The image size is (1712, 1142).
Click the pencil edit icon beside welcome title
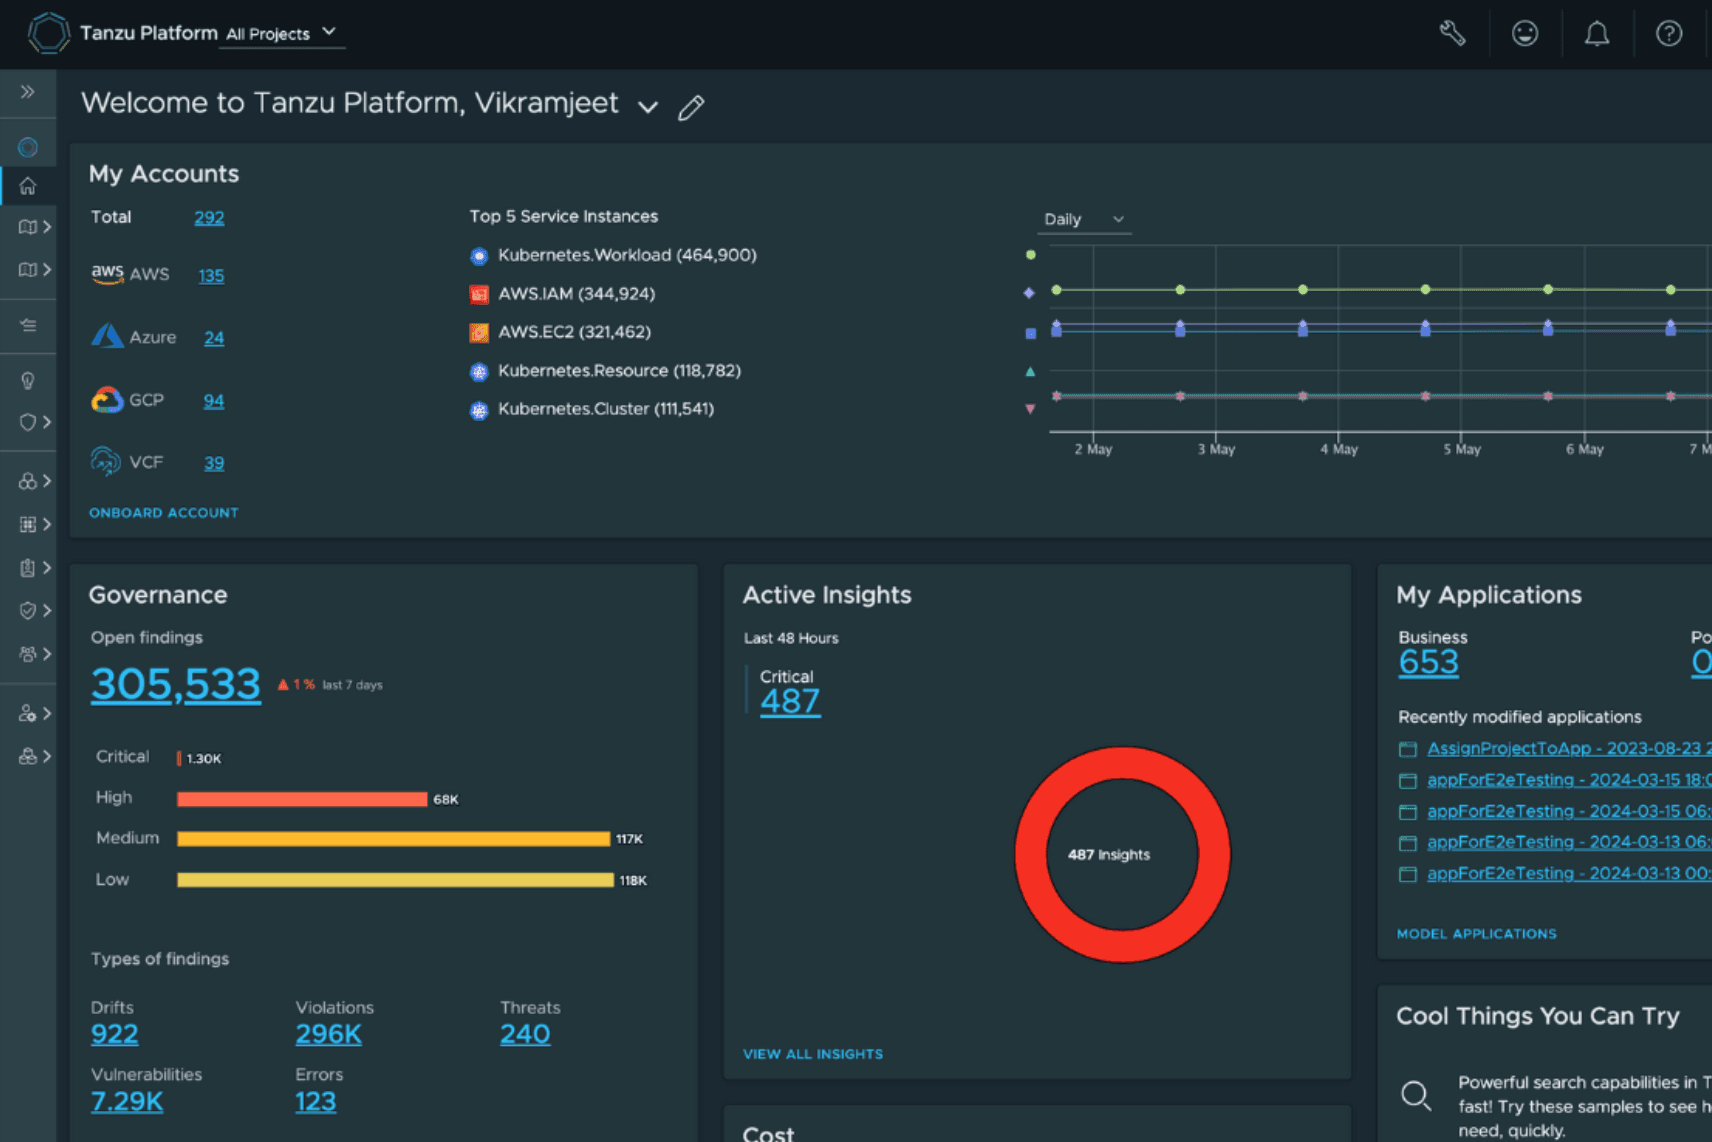[691, 107]
